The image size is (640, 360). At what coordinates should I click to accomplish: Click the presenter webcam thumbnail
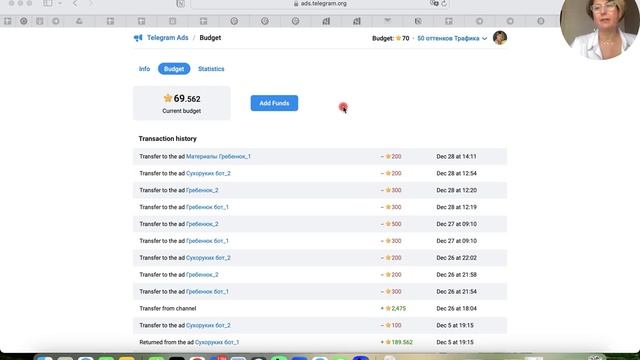[x=599, y=29]
